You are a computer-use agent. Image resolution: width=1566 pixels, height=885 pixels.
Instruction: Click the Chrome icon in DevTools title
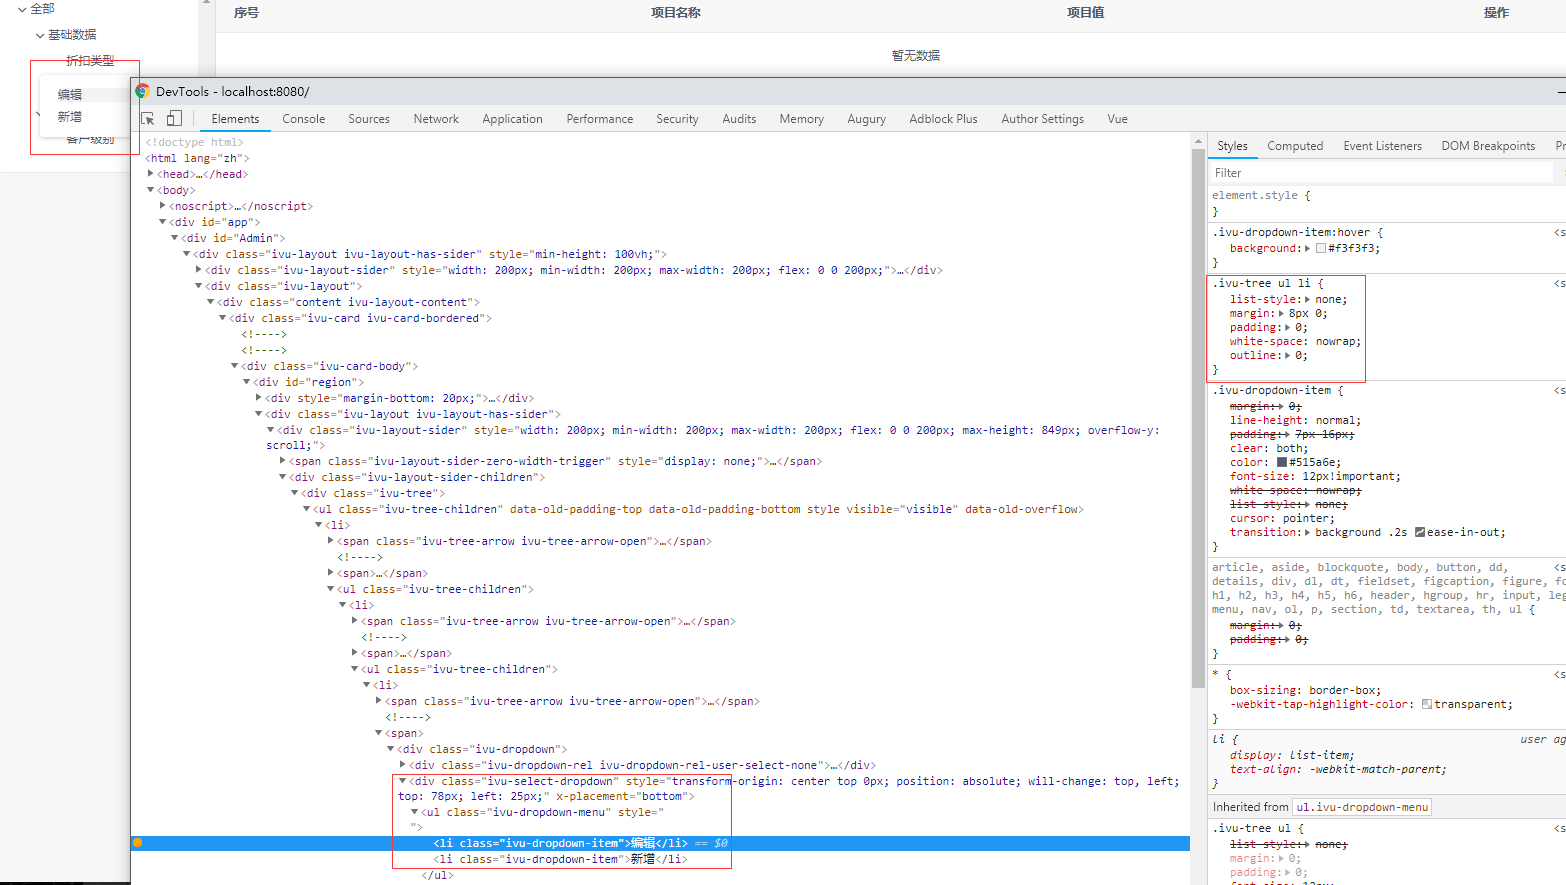(143, 91)
